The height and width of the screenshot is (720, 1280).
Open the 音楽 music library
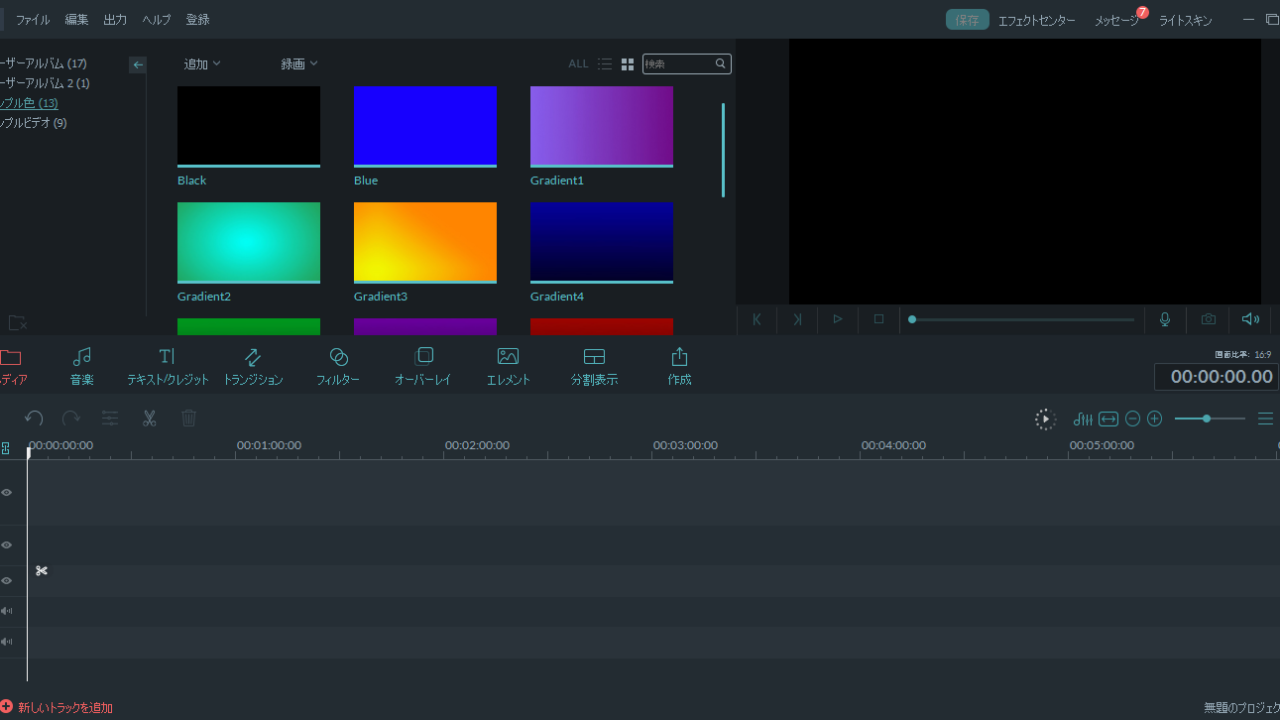click(x=82, y=367)
